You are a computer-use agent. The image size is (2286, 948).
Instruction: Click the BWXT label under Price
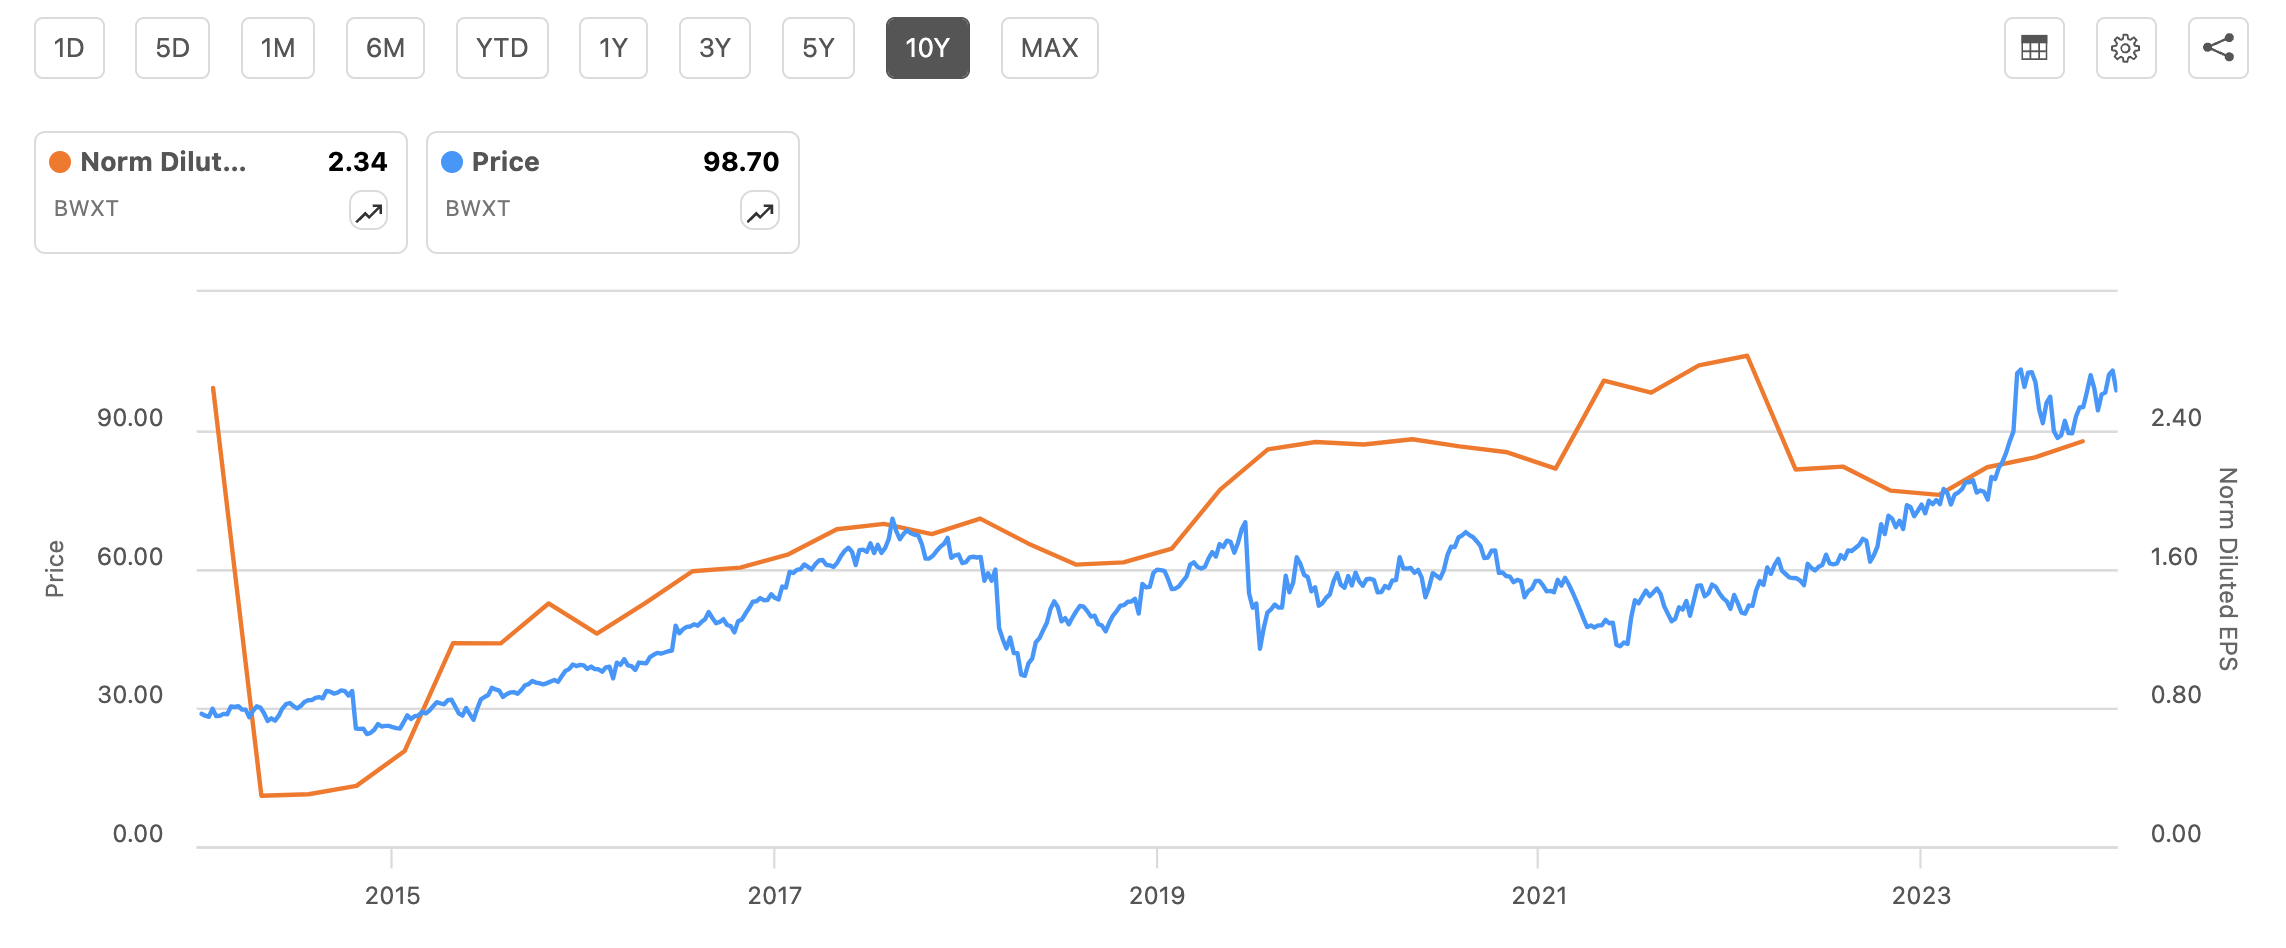[478, 209]
